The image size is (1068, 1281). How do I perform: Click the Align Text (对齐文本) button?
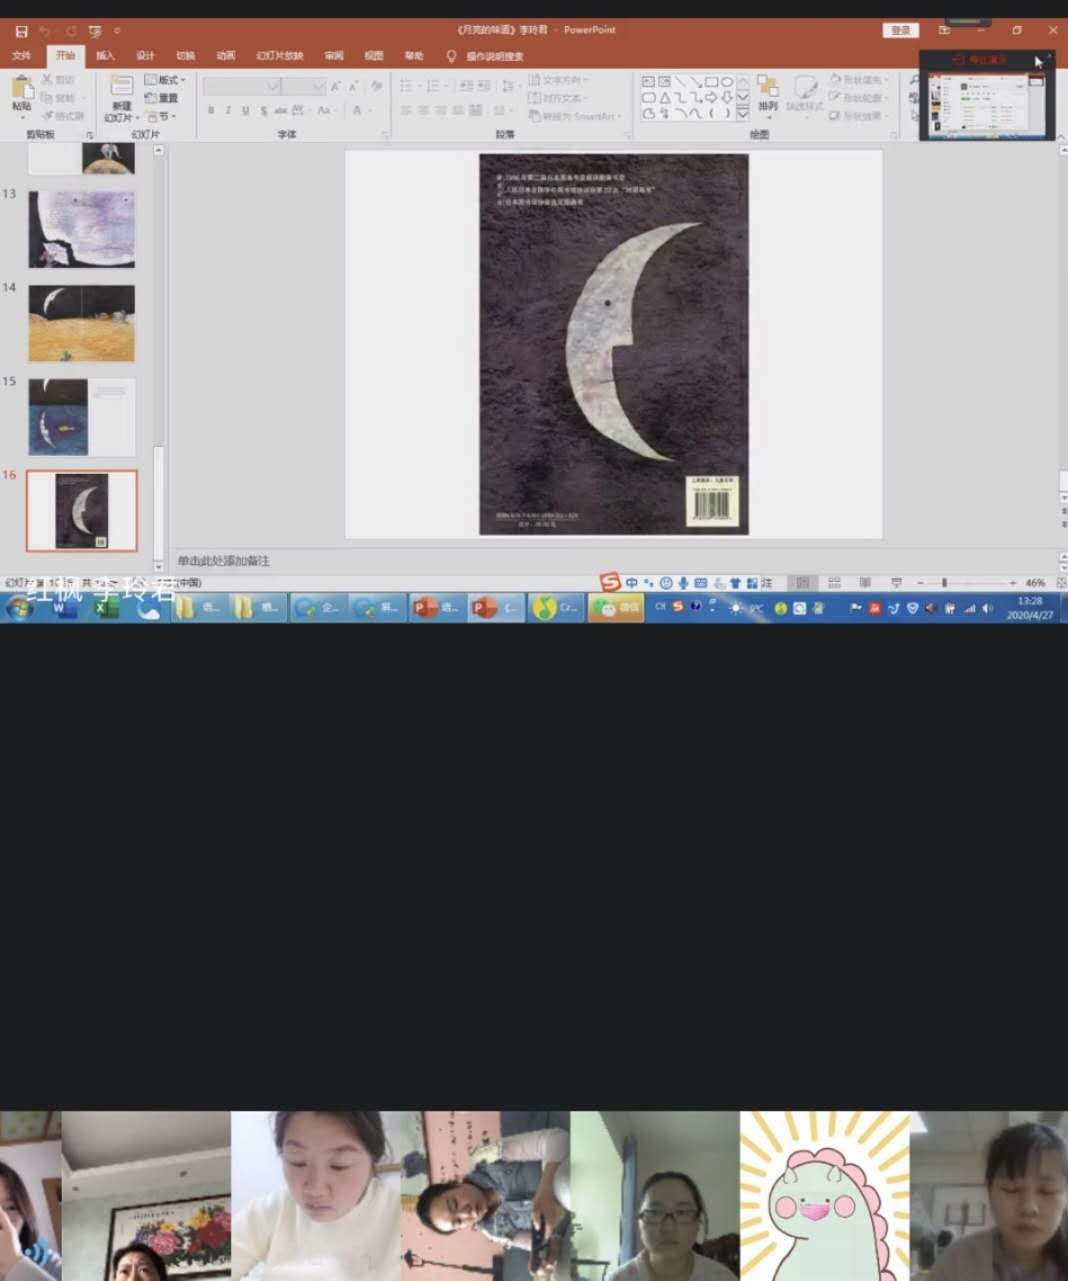click(x=558, y=98)
